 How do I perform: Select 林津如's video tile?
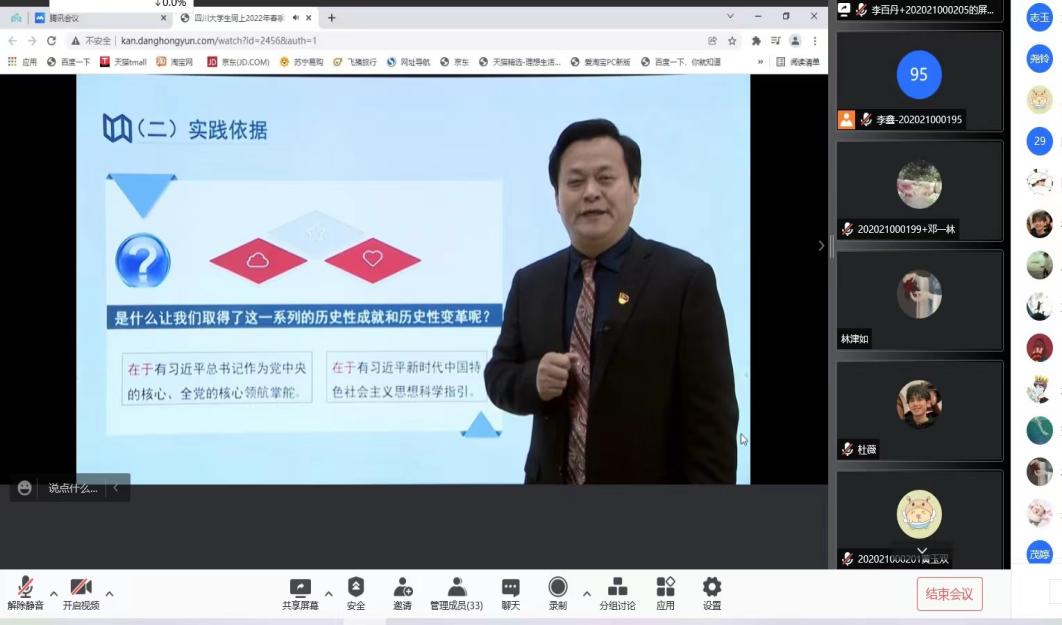919,300
